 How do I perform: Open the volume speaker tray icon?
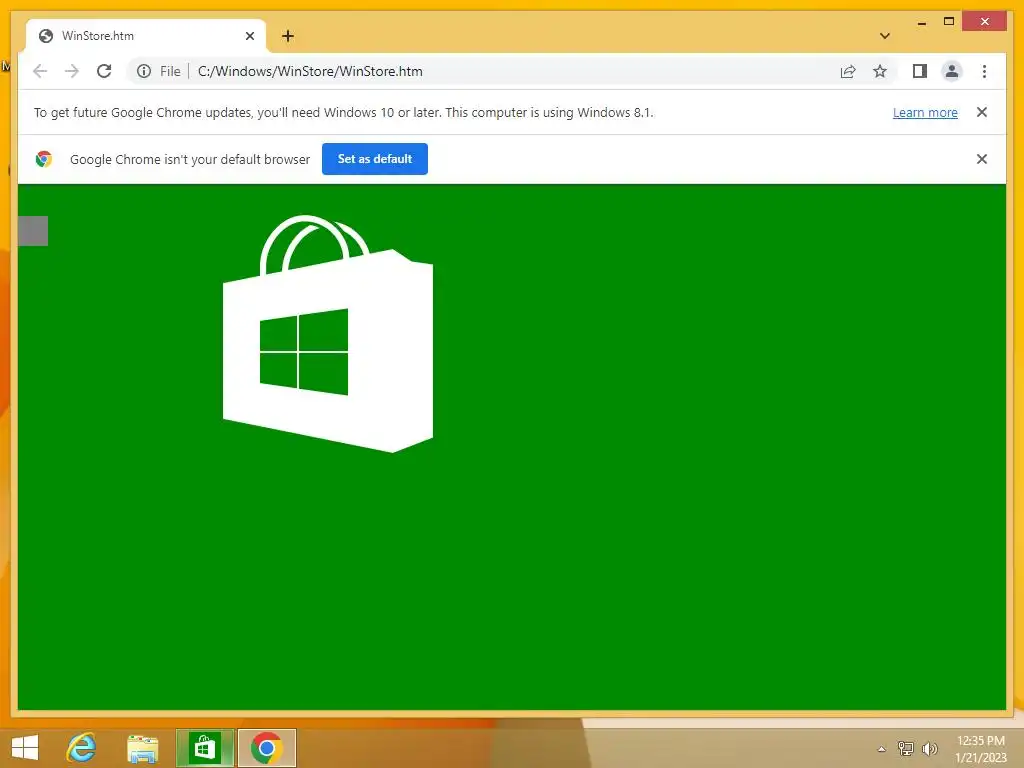(x=929, y=748)
